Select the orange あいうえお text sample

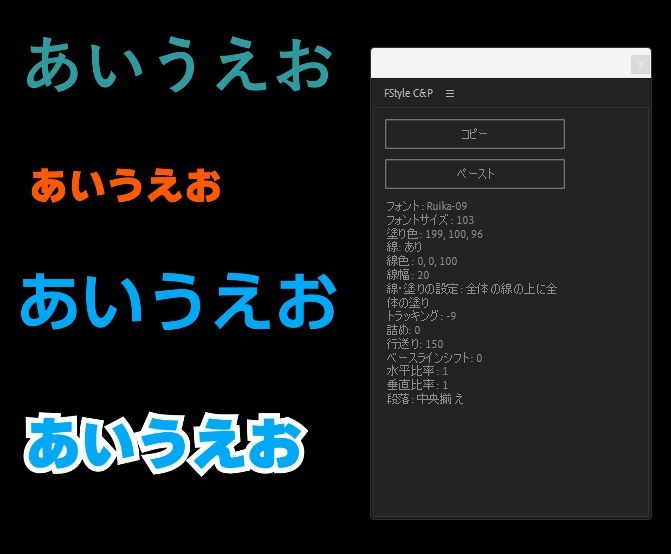point(126,185)
